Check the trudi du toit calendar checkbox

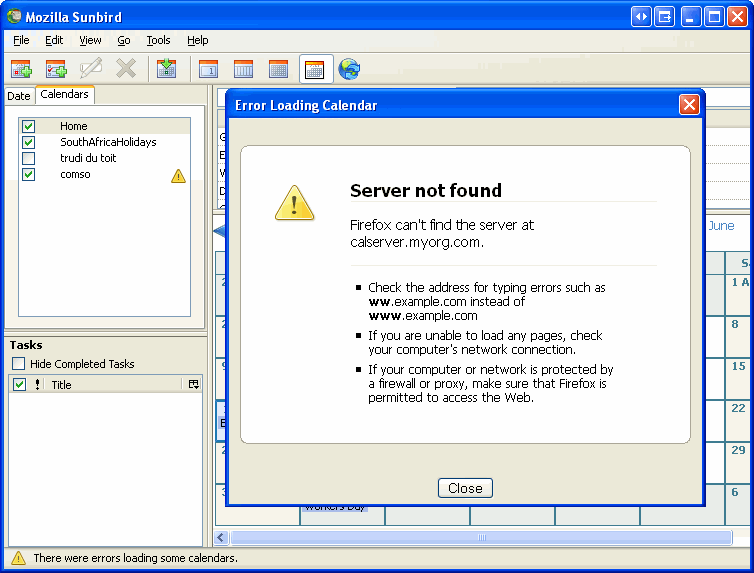click(x=28, y=158)
